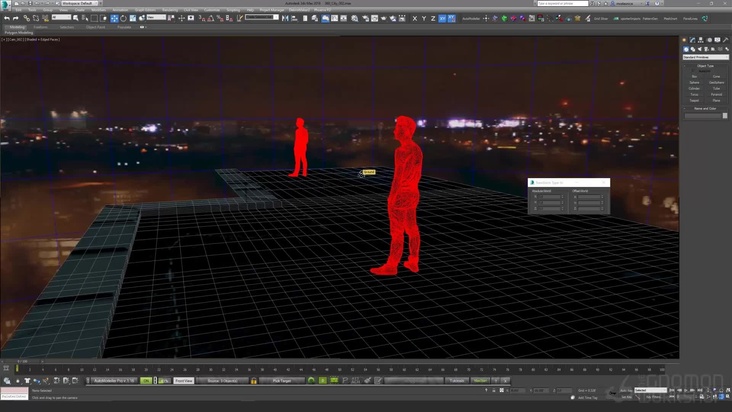732x412 pixels.
Task: Close the Transform Type-In dialog
Action: click(604, 182)
